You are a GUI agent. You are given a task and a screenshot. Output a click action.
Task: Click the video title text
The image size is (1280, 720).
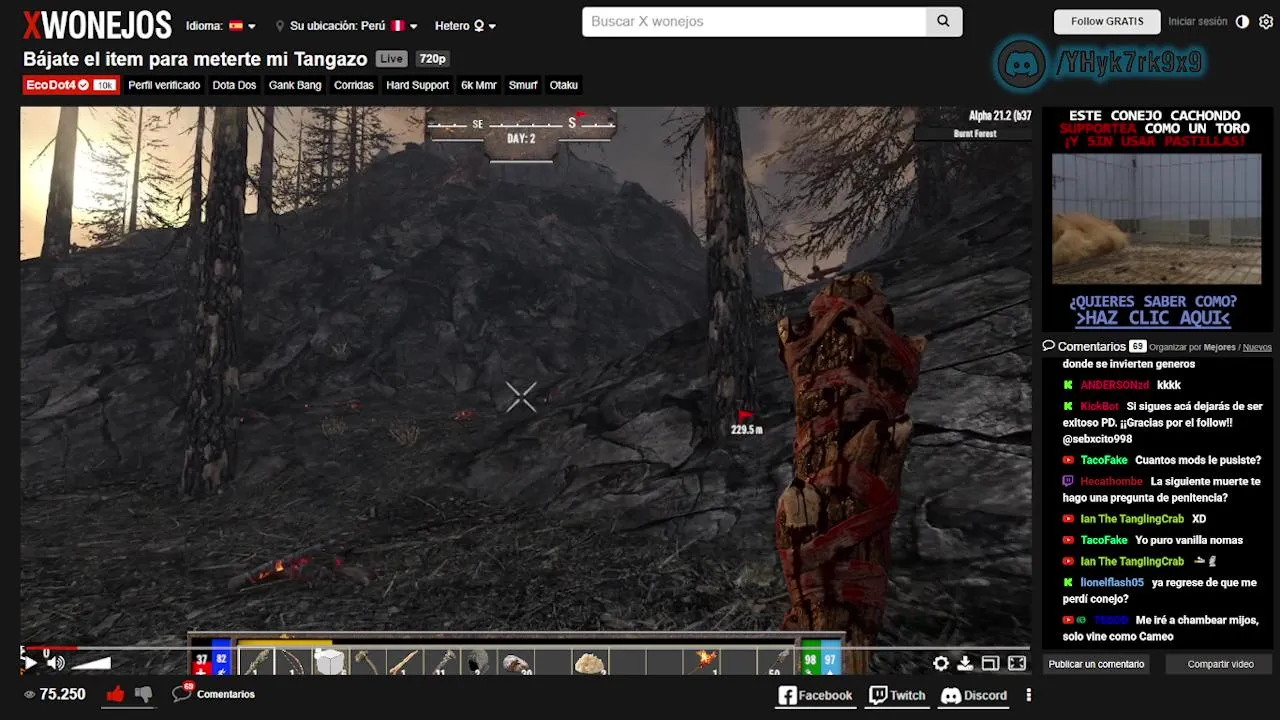click(x=195, y=59)
